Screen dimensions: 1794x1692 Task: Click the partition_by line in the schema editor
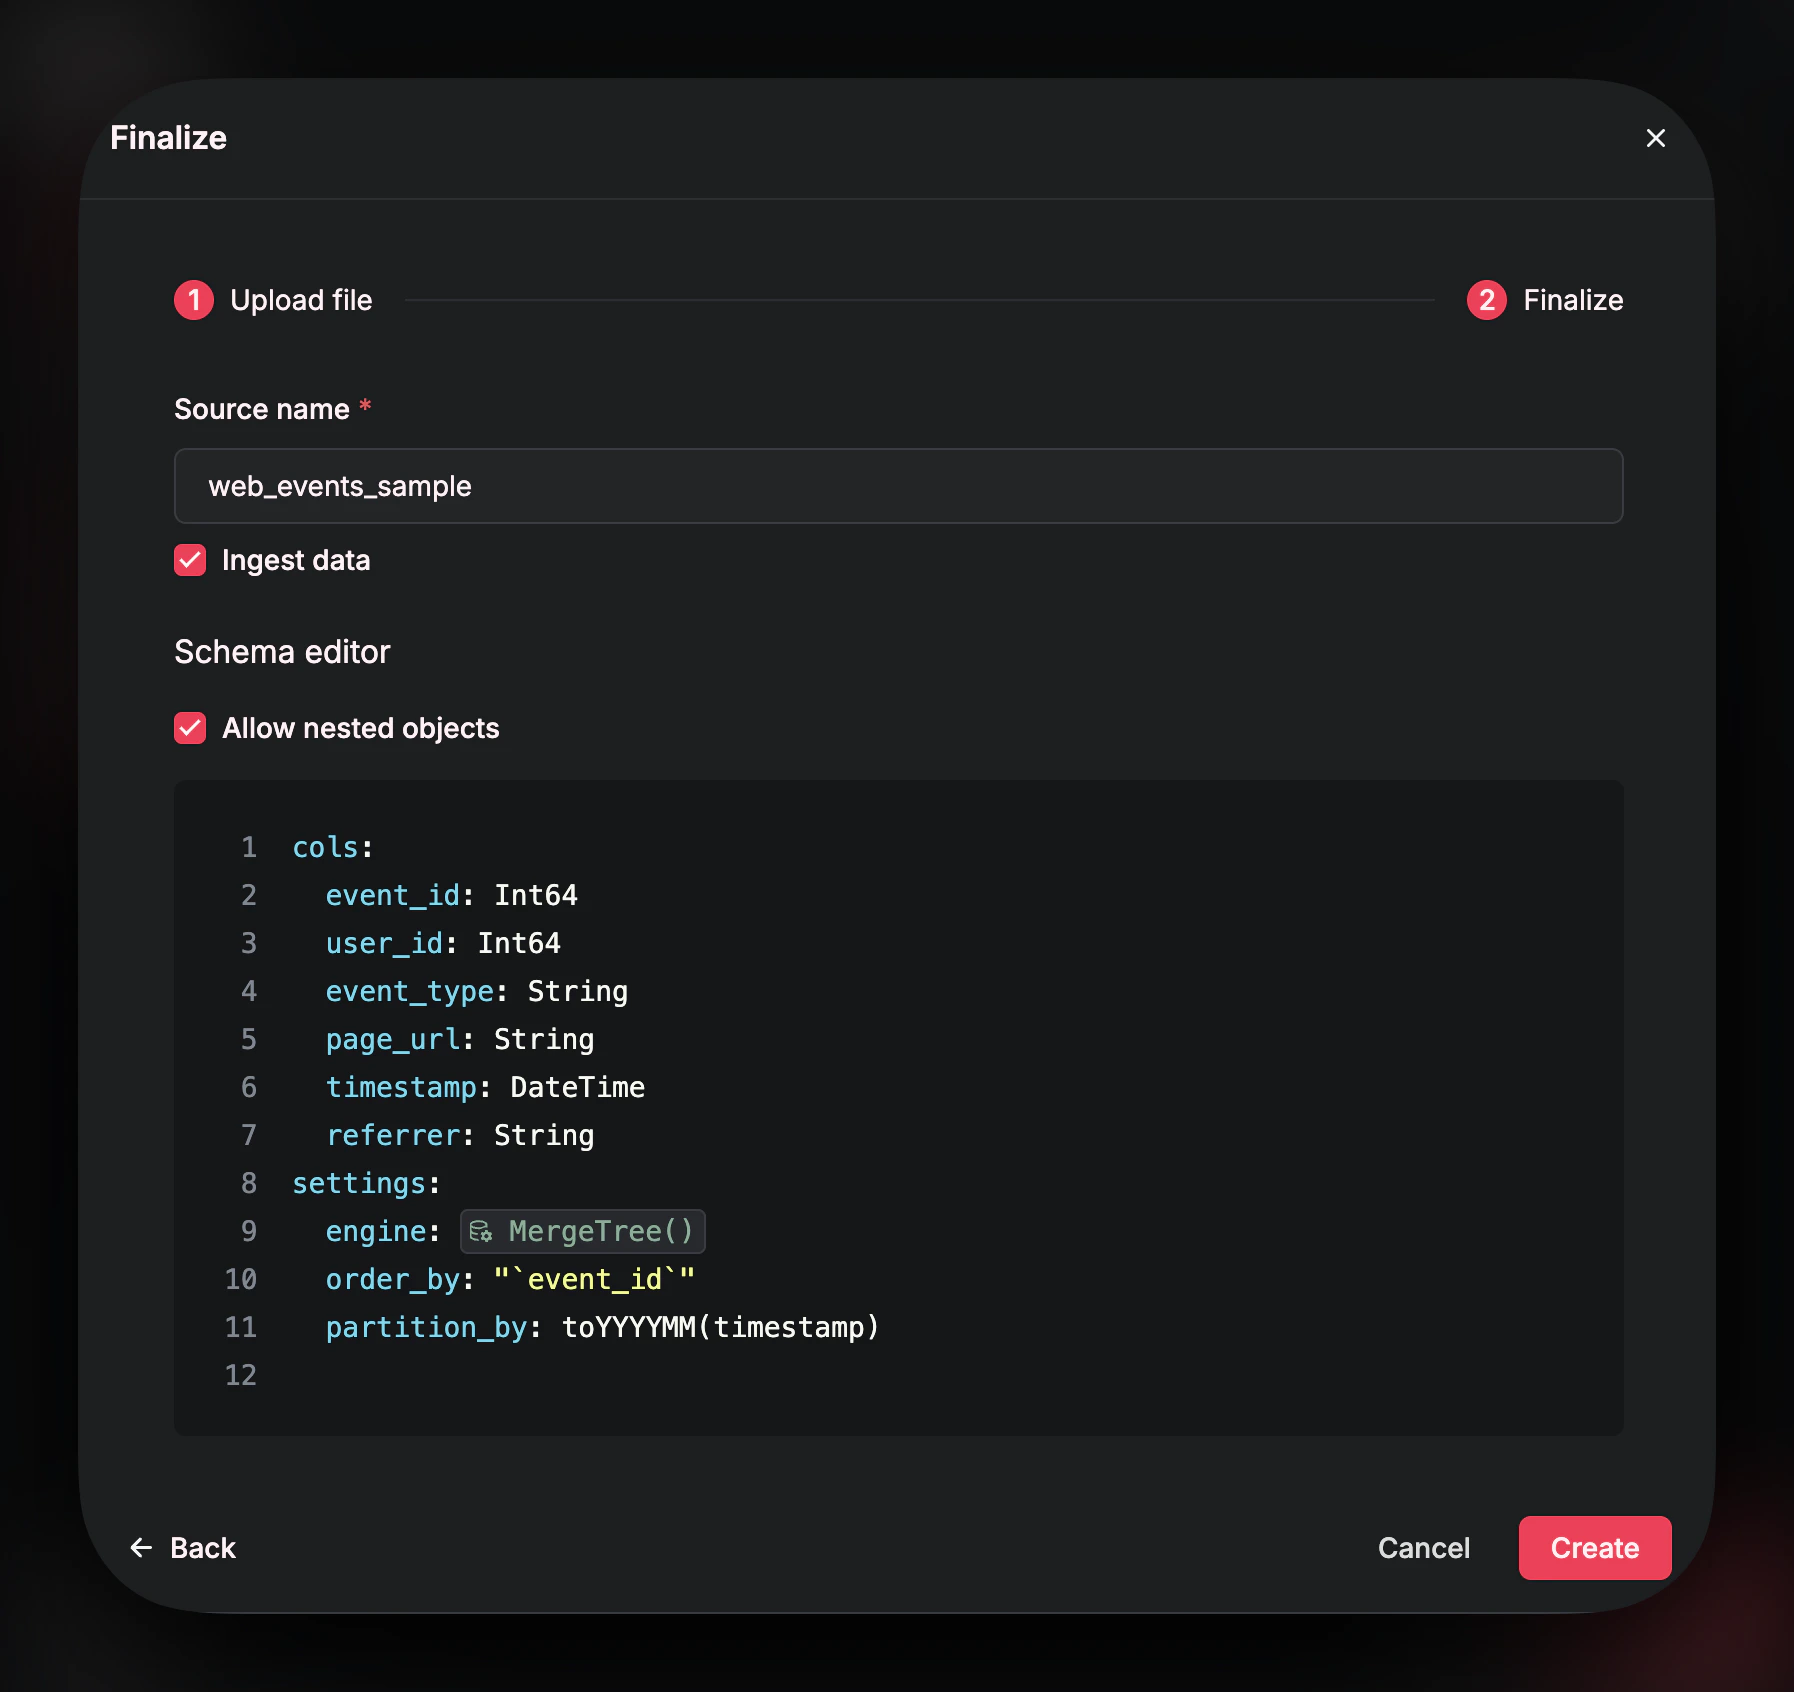(x=600, y=1327)
